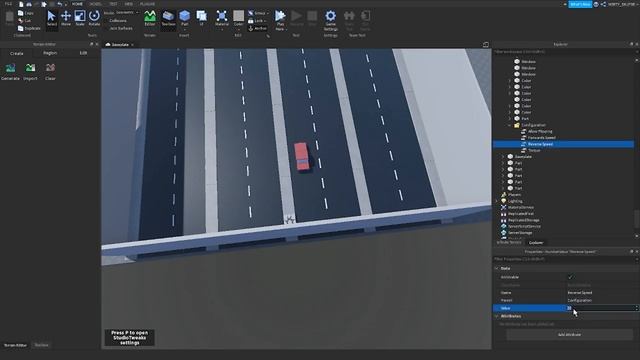The width and height of the screenshot is (640, 360).
Task: Switch to Toolbox tab at bottom left
Action: (x=41, y=345)
